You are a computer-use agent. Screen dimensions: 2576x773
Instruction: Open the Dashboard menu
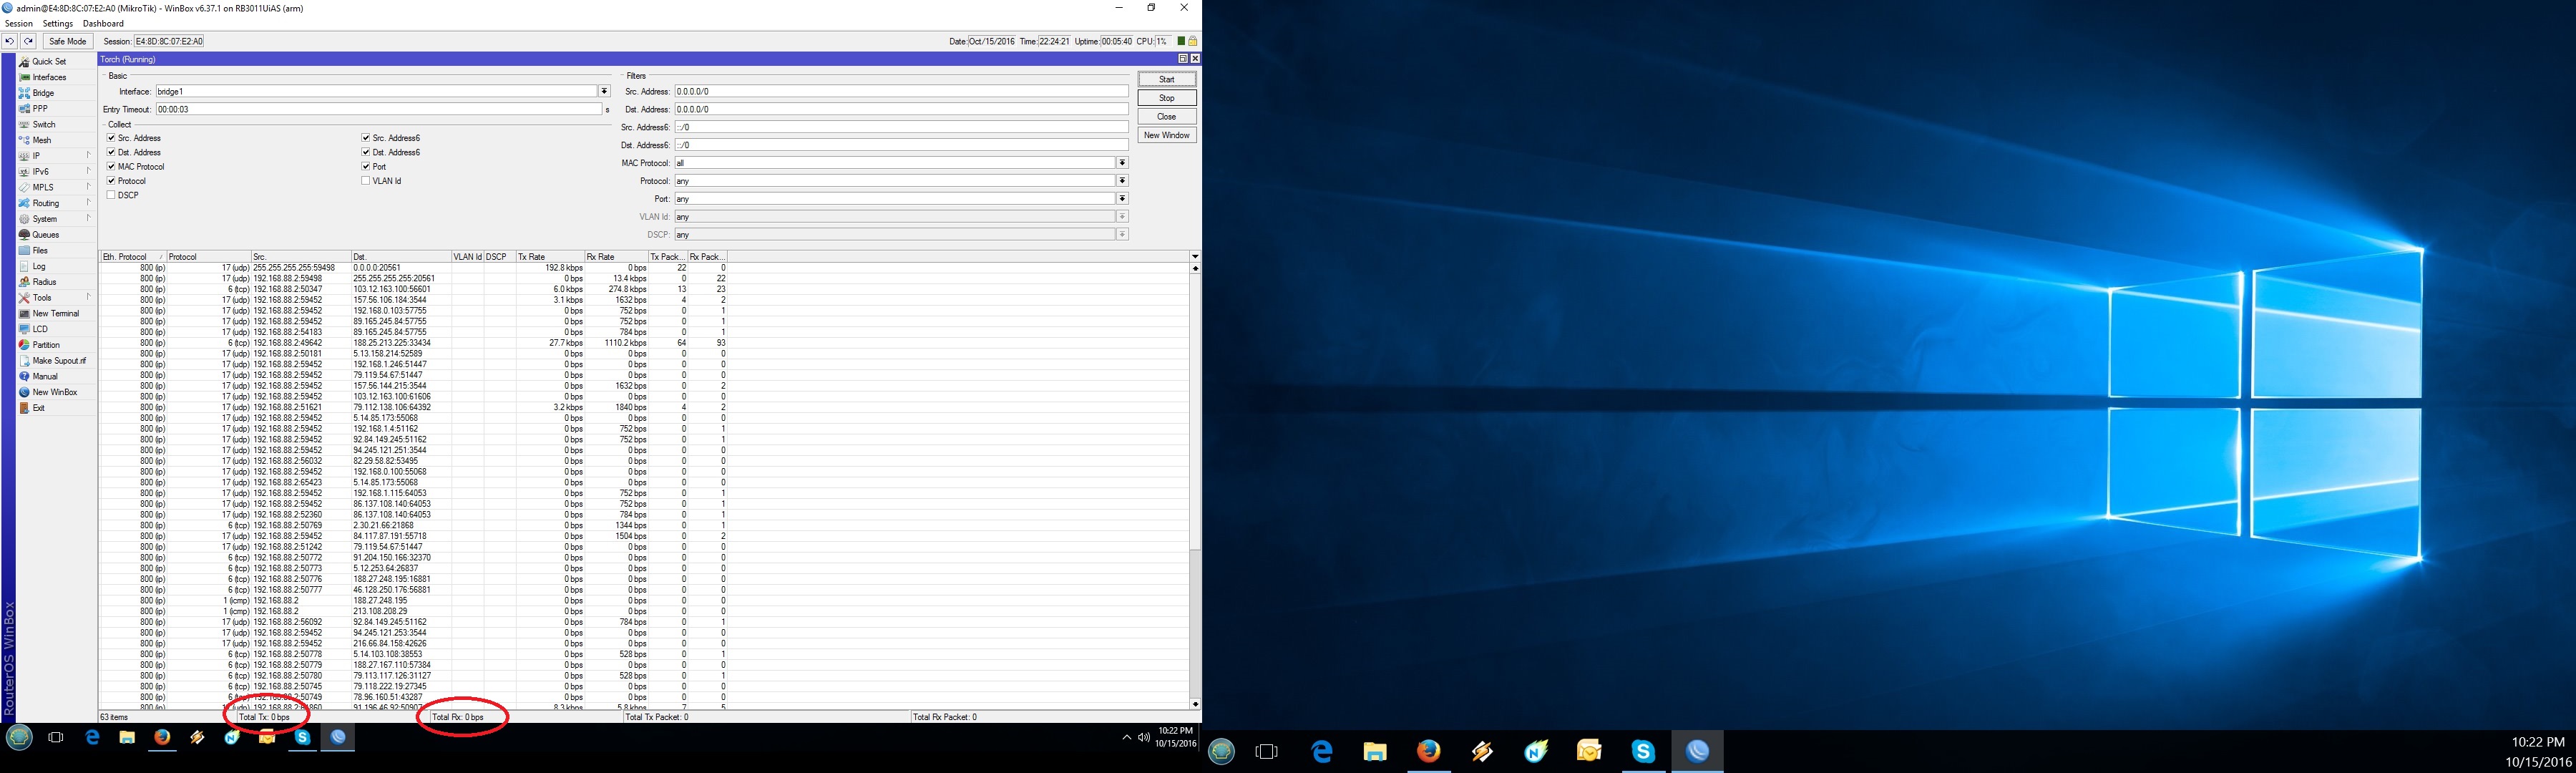[103, 23]
